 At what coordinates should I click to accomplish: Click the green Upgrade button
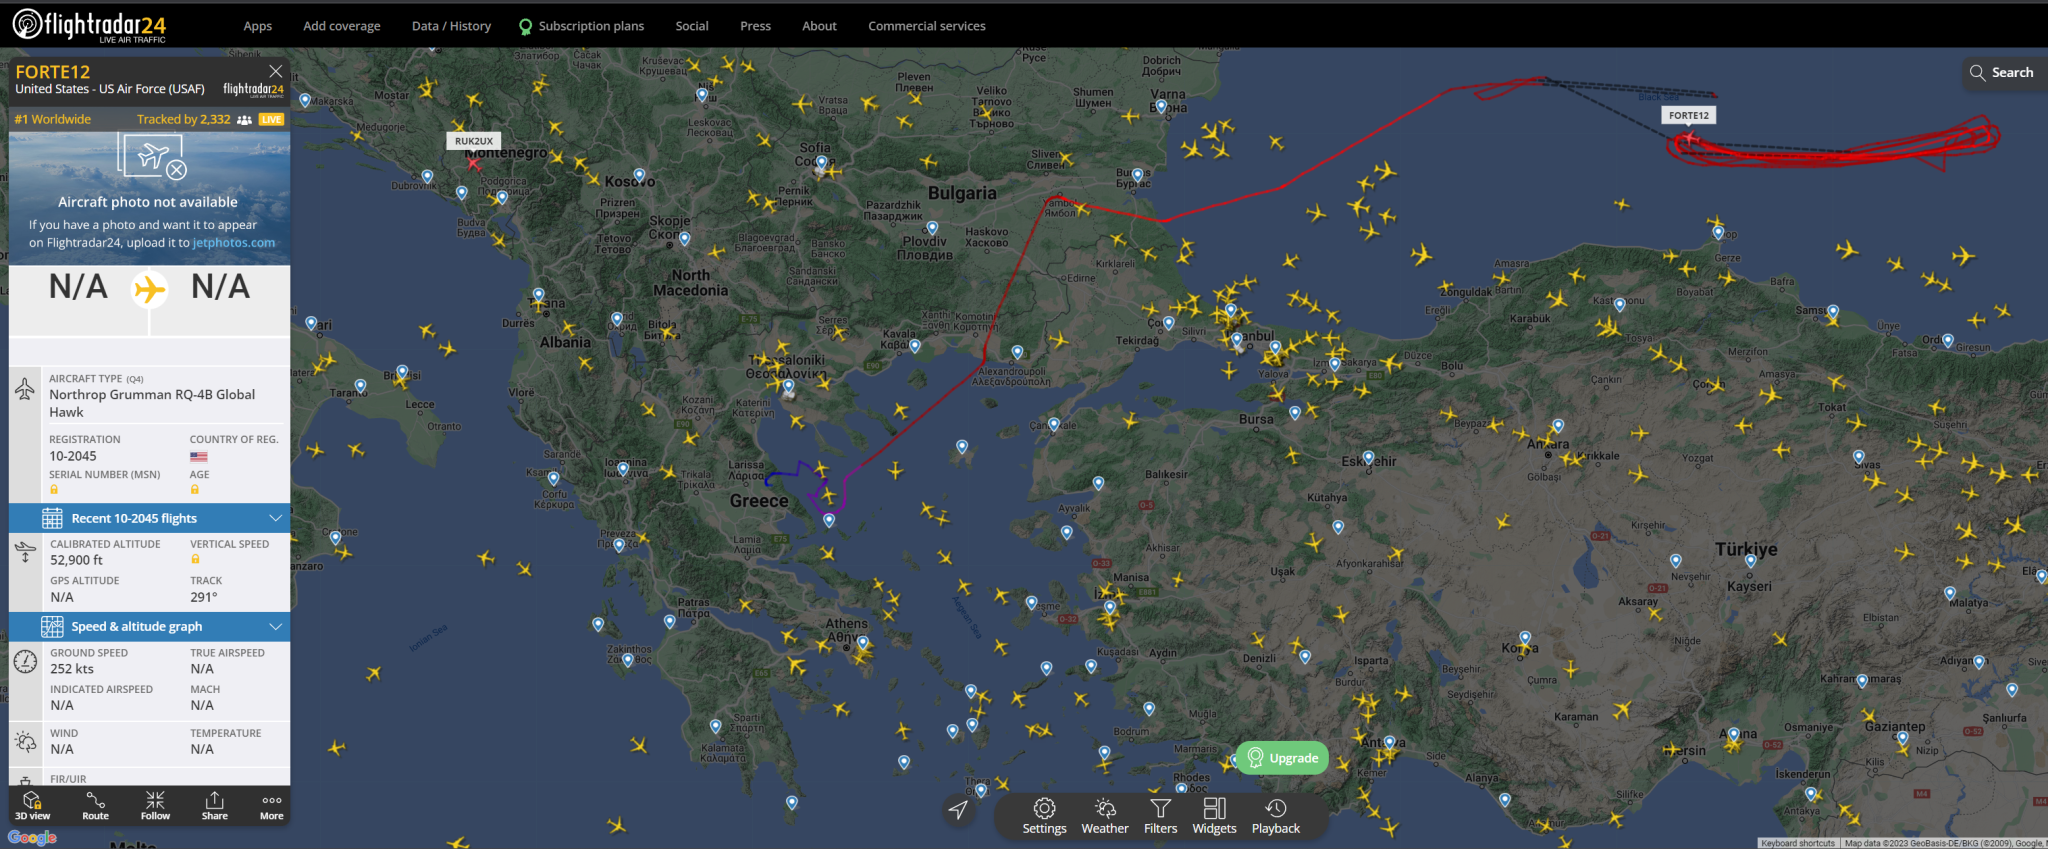click(1282, 758)
